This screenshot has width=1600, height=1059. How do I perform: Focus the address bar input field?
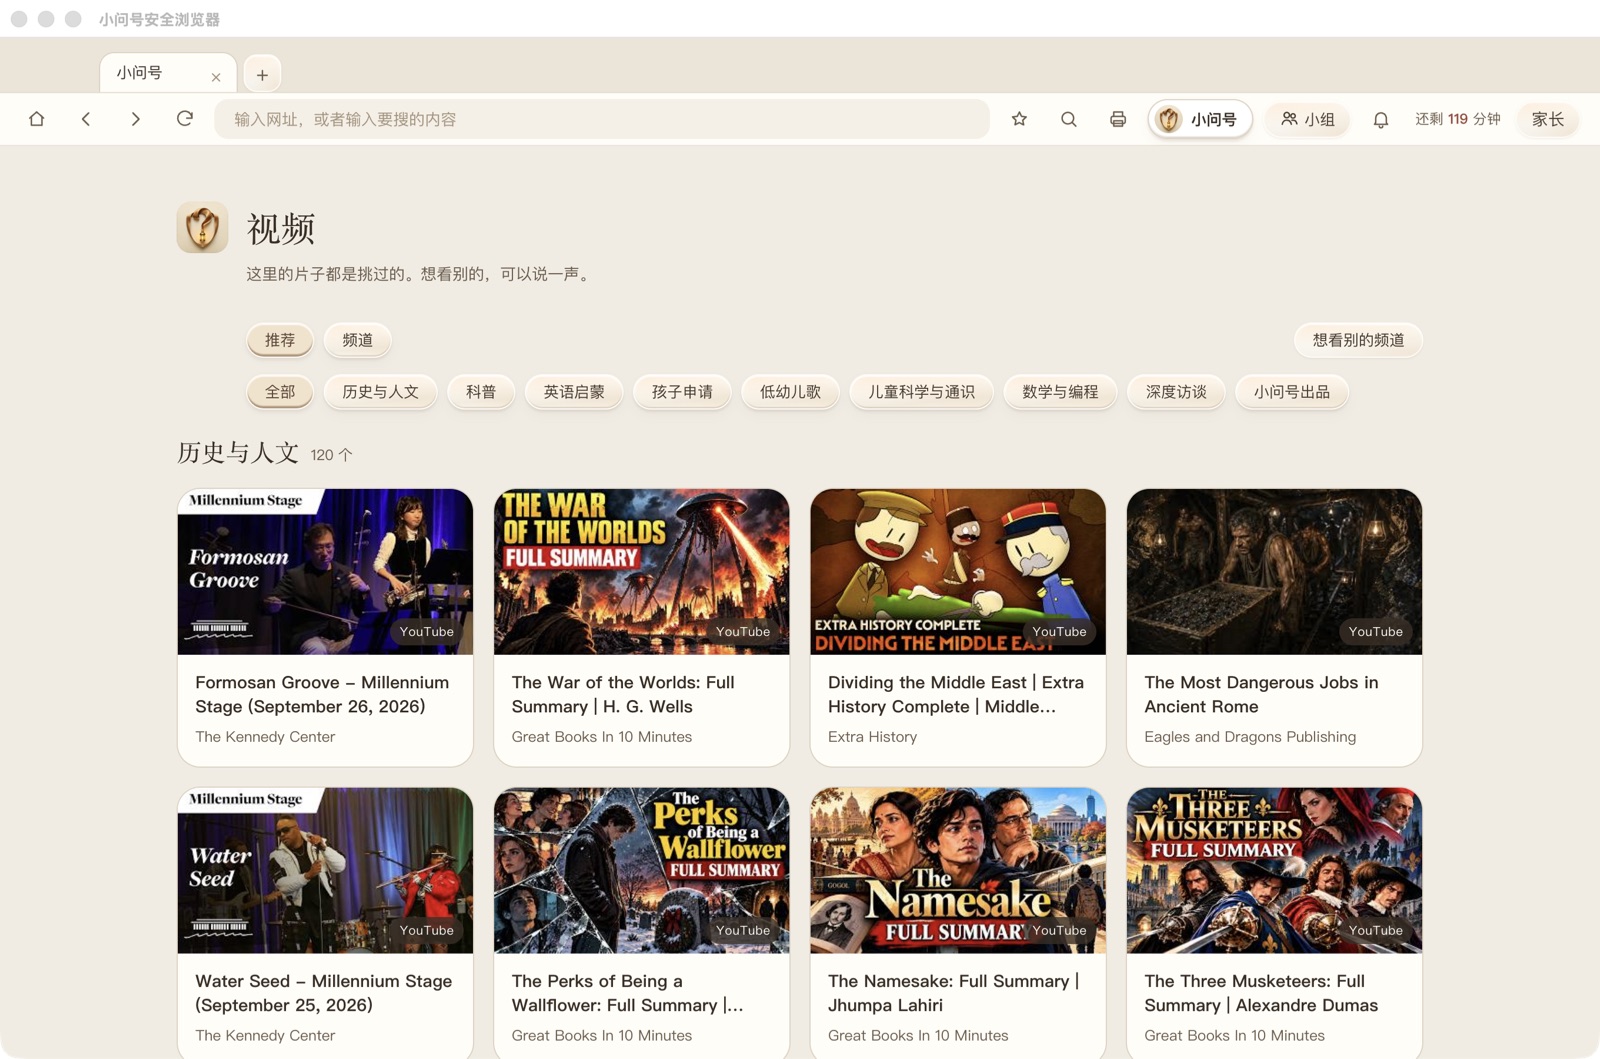(x=602, y=119)
